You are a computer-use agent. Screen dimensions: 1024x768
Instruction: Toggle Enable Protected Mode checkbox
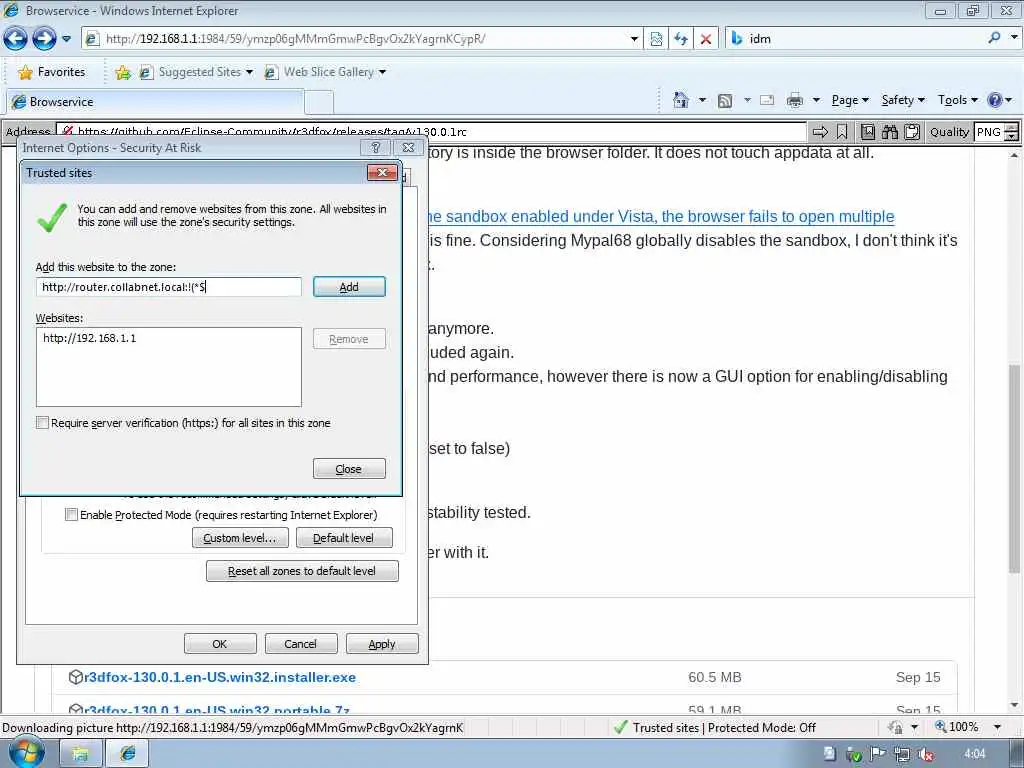[x=71, y=515]
